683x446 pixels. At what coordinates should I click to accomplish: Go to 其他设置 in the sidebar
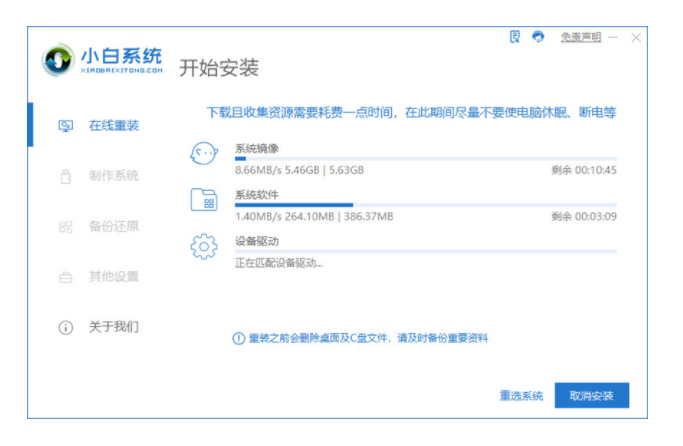point(113,276)
